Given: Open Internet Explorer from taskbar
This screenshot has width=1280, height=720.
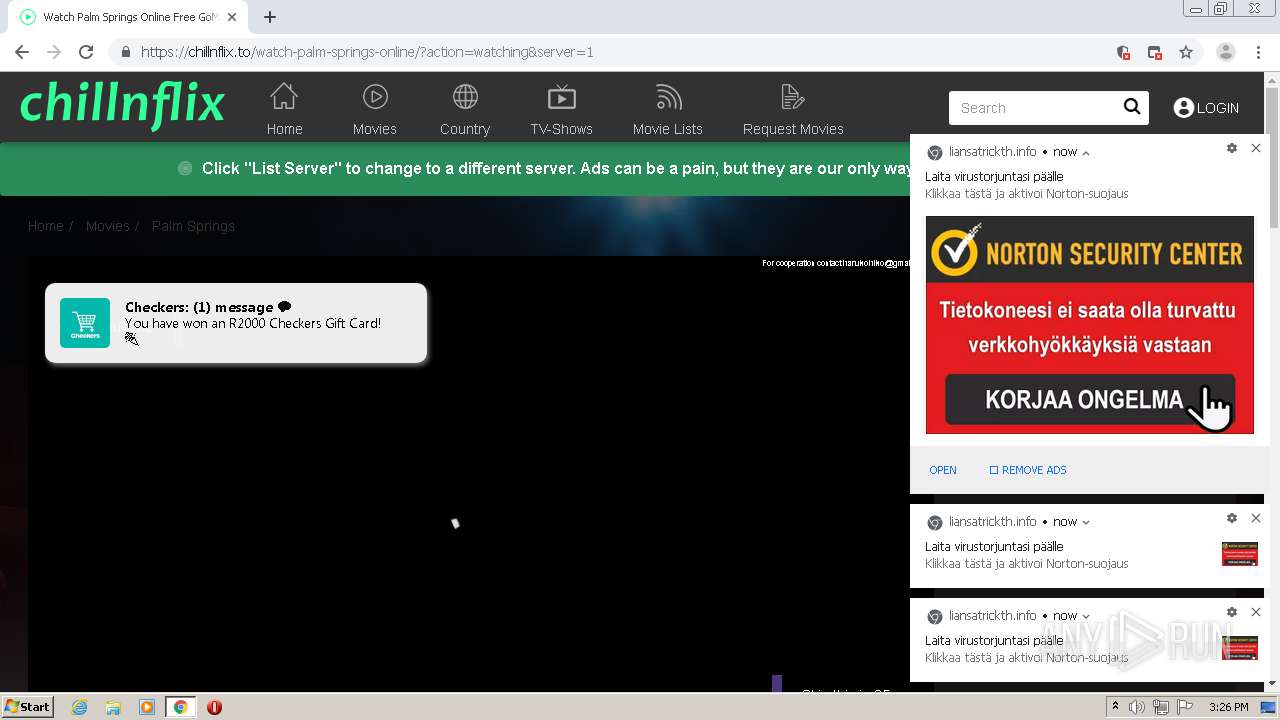Looking at the screenshot, I should point(79,707).
